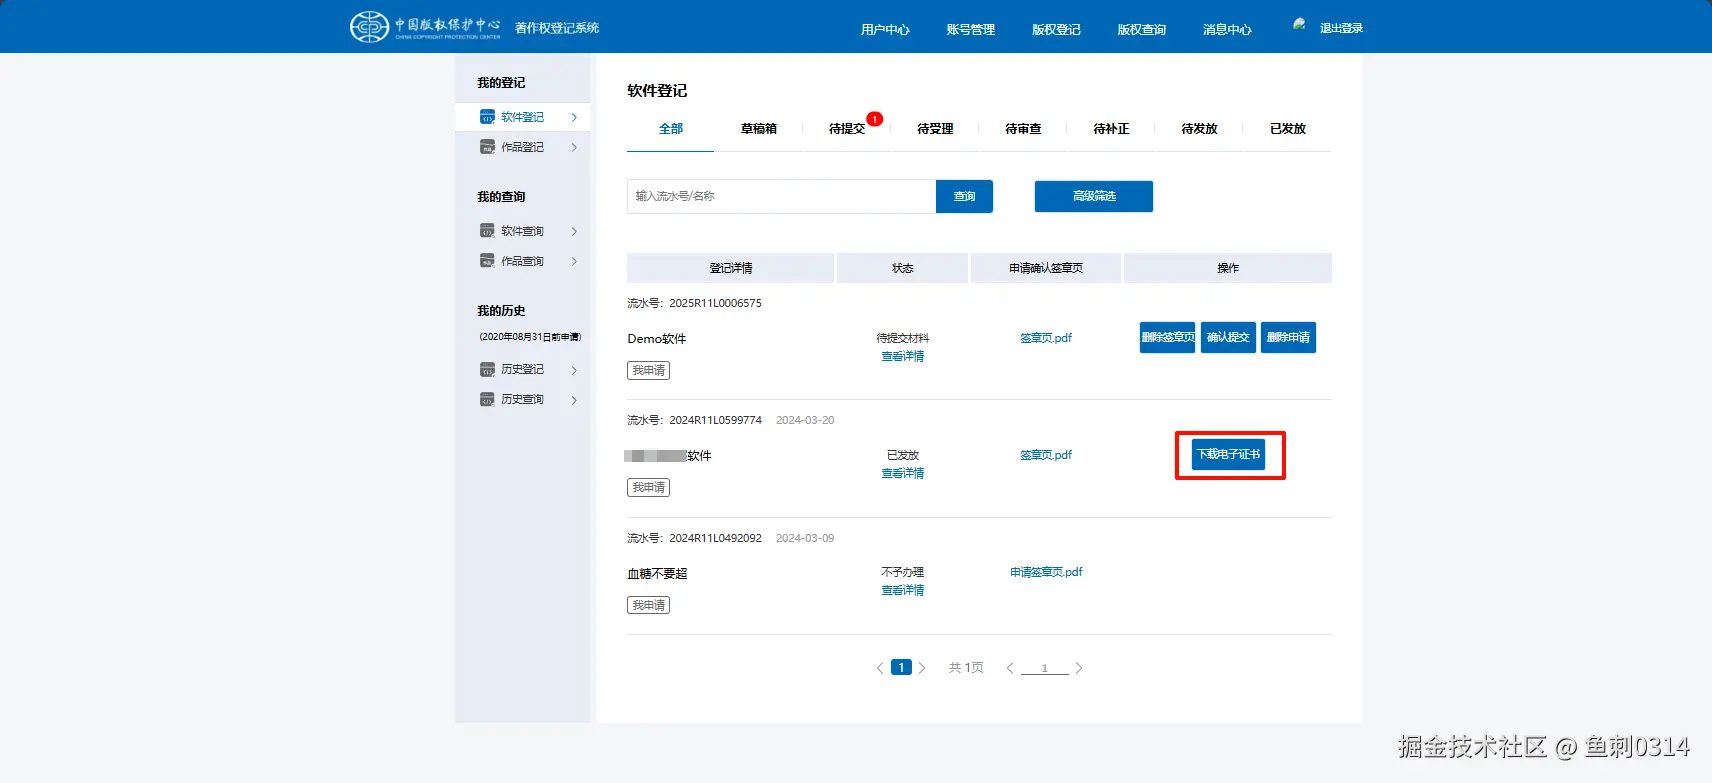Click 下载电子证书 button
Viewport: 1712px width, 783px height.
pyautogui.click(x=1229, y=454)
